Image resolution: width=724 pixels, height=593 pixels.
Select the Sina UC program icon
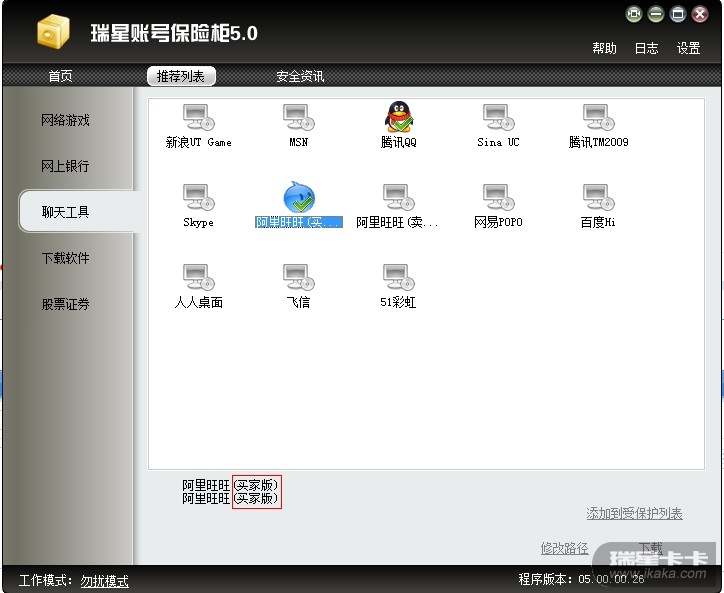point(498,117)
